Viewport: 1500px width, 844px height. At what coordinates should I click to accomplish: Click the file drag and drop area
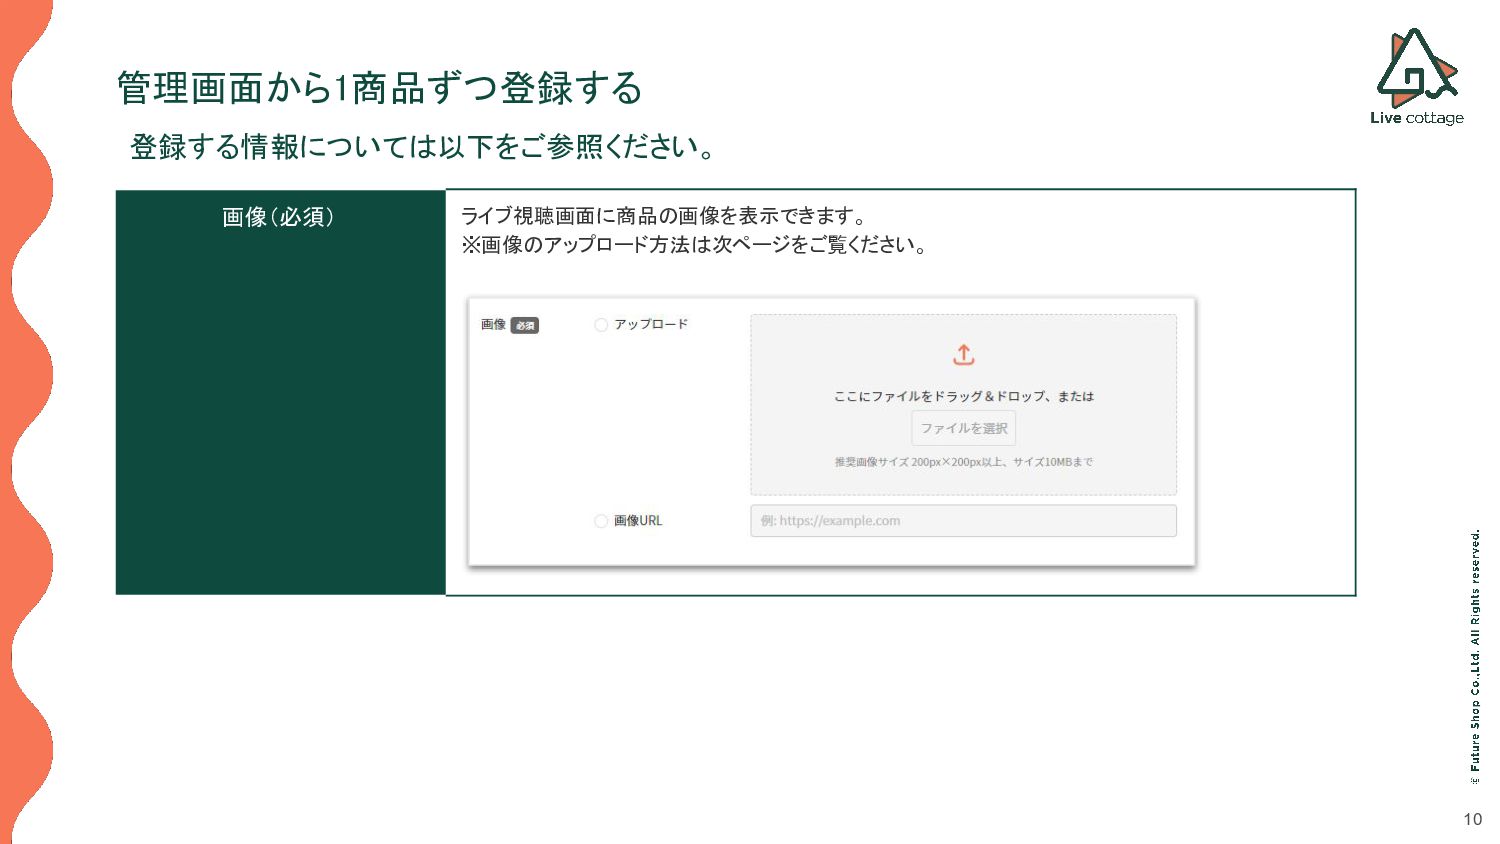963,405
